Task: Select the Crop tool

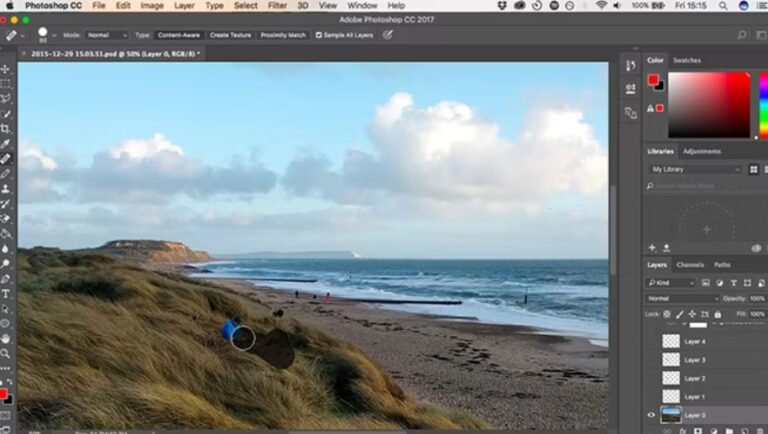Action: click(6, 129)
